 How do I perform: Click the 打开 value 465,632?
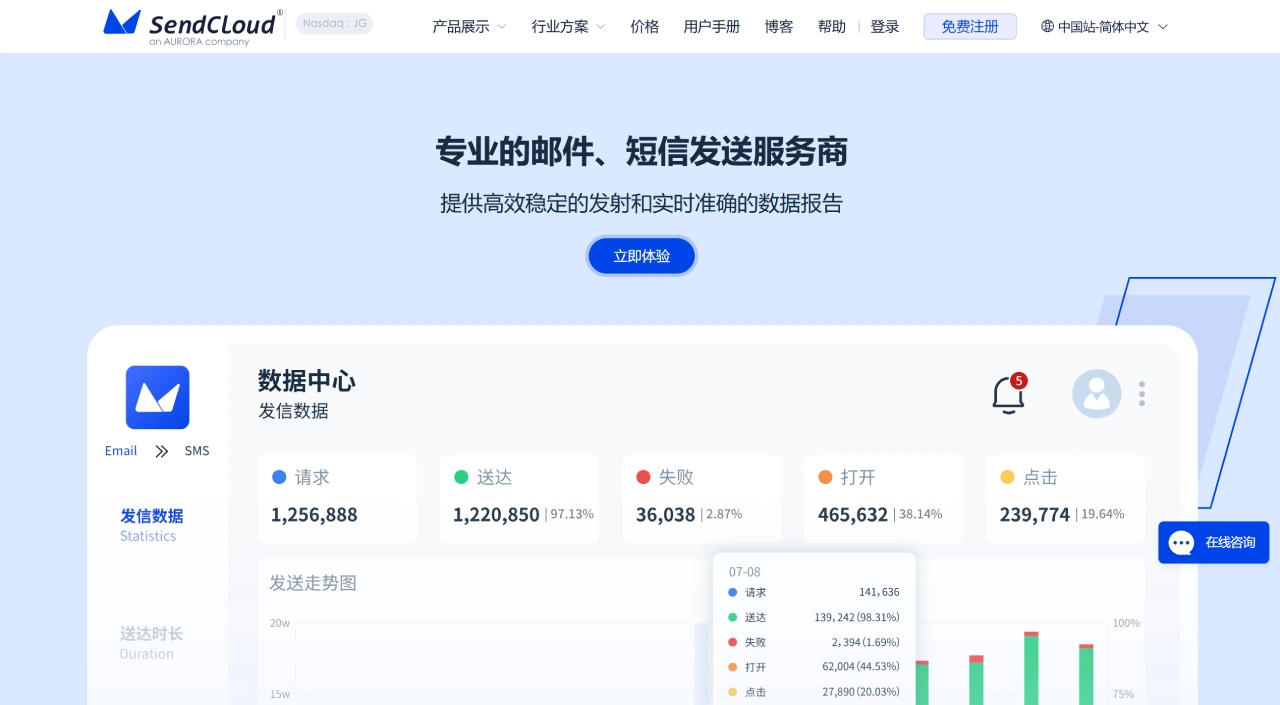(853, 514)
